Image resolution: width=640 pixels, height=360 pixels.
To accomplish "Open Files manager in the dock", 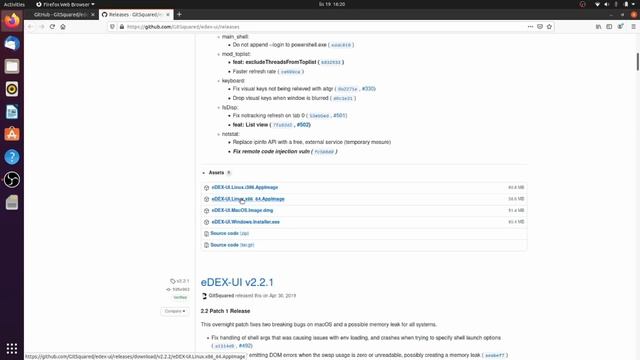I will pos(12,66).
